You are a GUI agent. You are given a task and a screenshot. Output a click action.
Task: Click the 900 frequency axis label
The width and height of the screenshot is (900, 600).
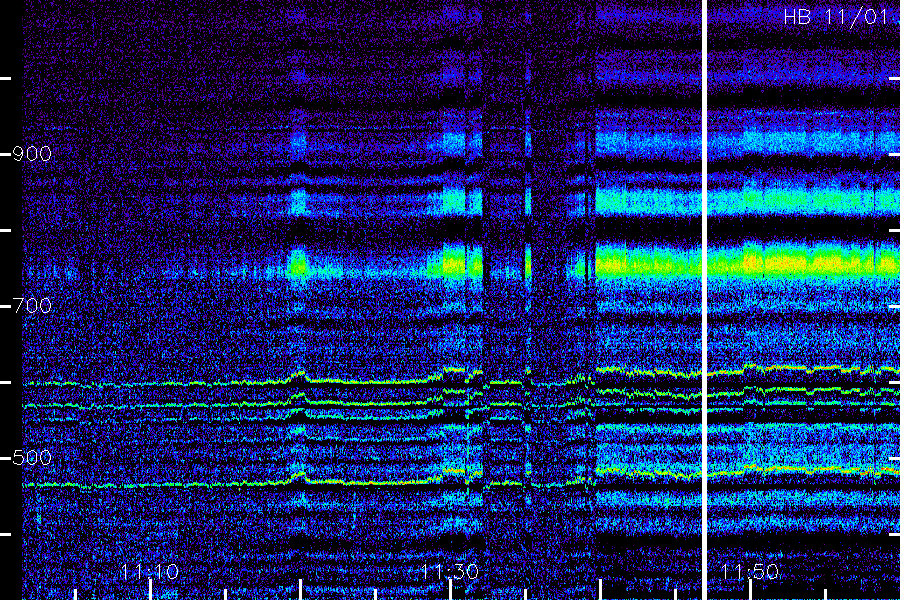click(32, 154)
